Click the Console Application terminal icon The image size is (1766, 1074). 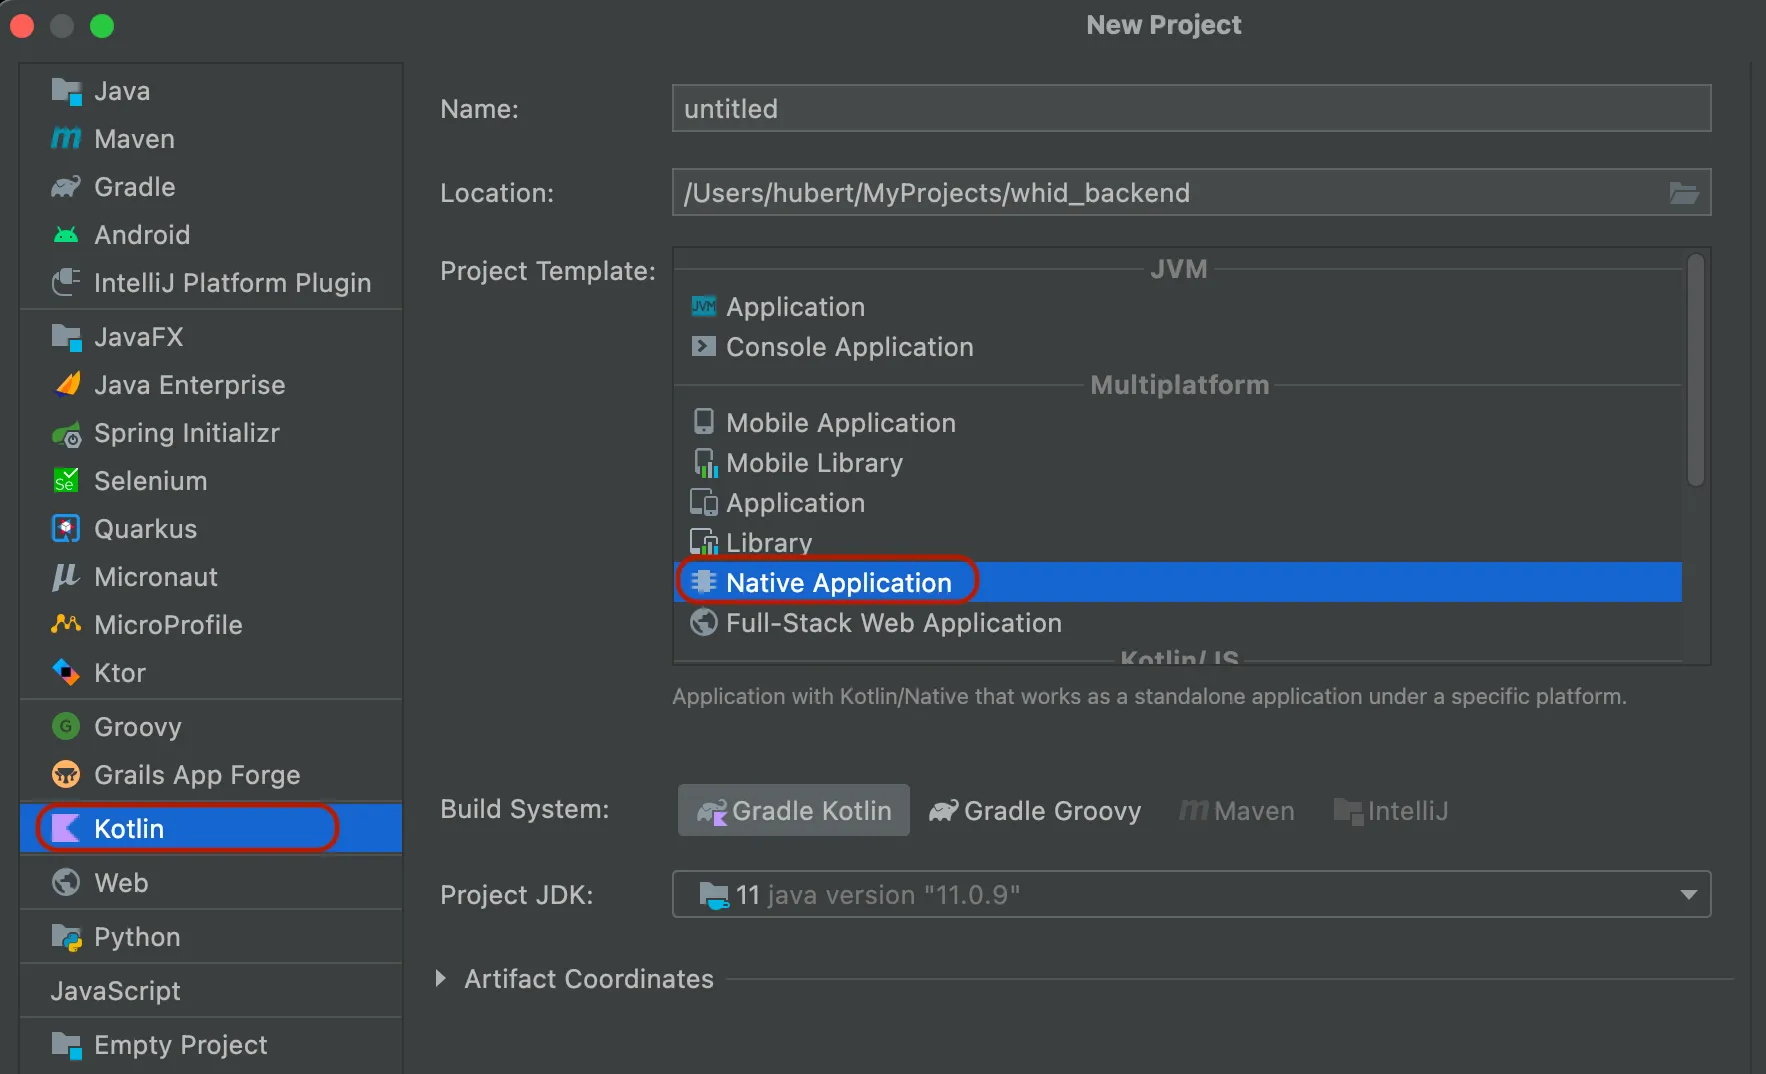(x=704, y=346)
